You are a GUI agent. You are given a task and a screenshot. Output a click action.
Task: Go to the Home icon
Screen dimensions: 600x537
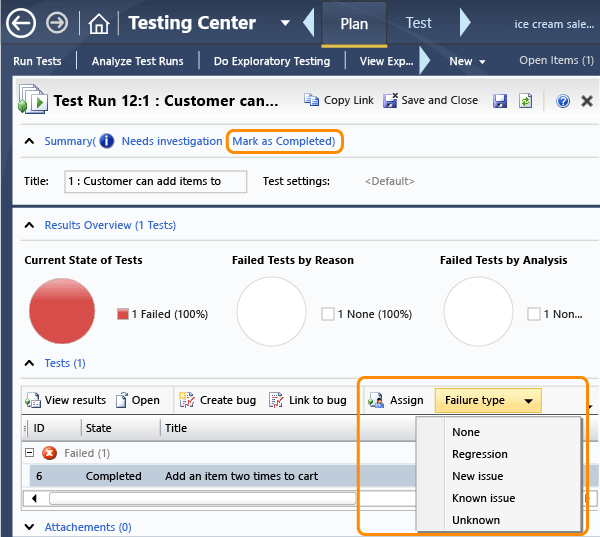pos(98,23)
